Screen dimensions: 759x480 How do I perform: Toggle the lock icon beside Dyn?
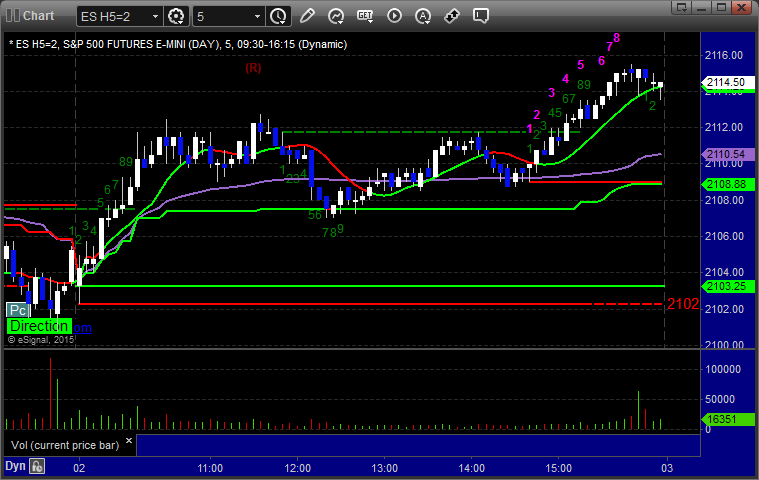coord(37,466)
